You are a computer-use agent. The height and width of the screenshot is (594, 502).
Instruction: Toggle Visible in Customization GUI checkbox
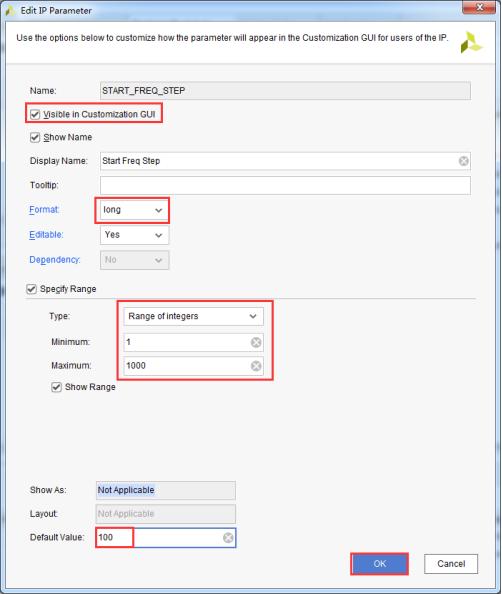[35, 114]
